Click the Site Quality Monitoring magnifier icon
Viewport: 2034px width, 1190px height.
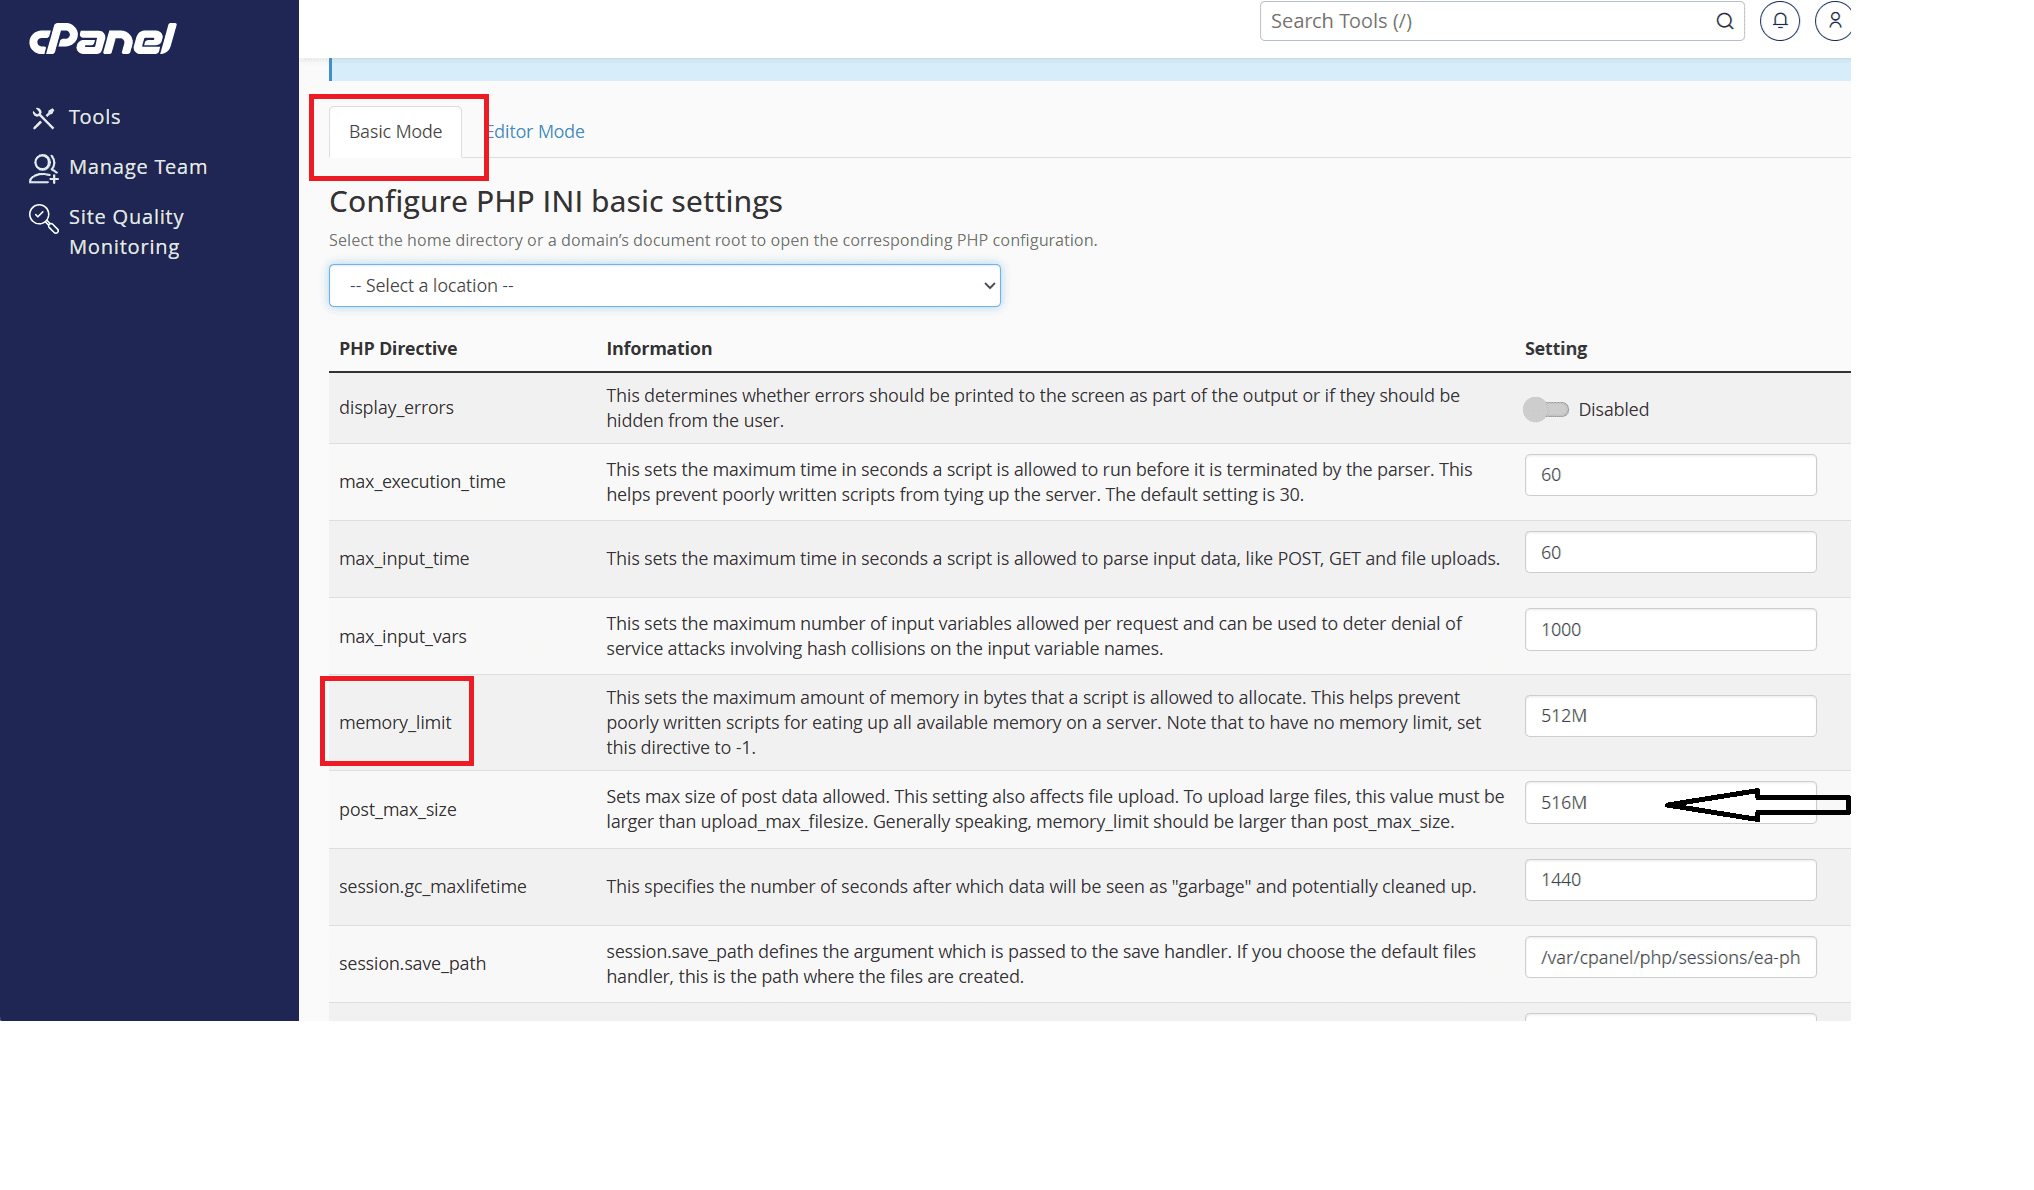point(43,218)
